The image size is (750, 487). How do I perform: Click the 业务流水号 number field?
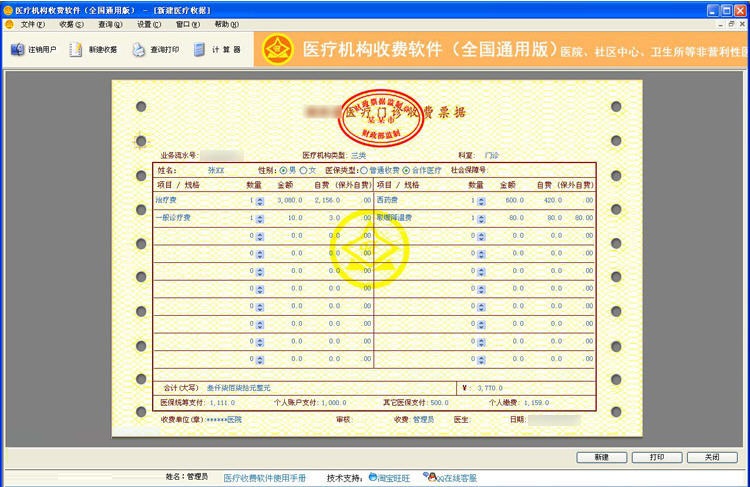[222, 155]
